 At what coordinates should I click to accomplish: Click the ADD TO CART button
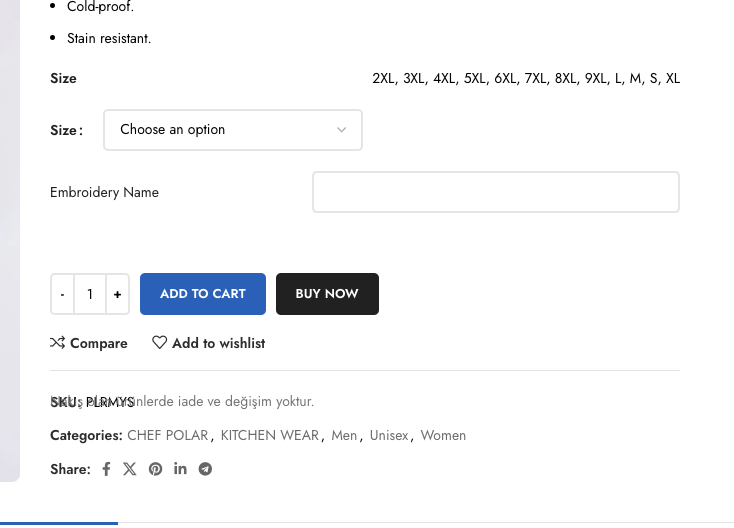203,294
